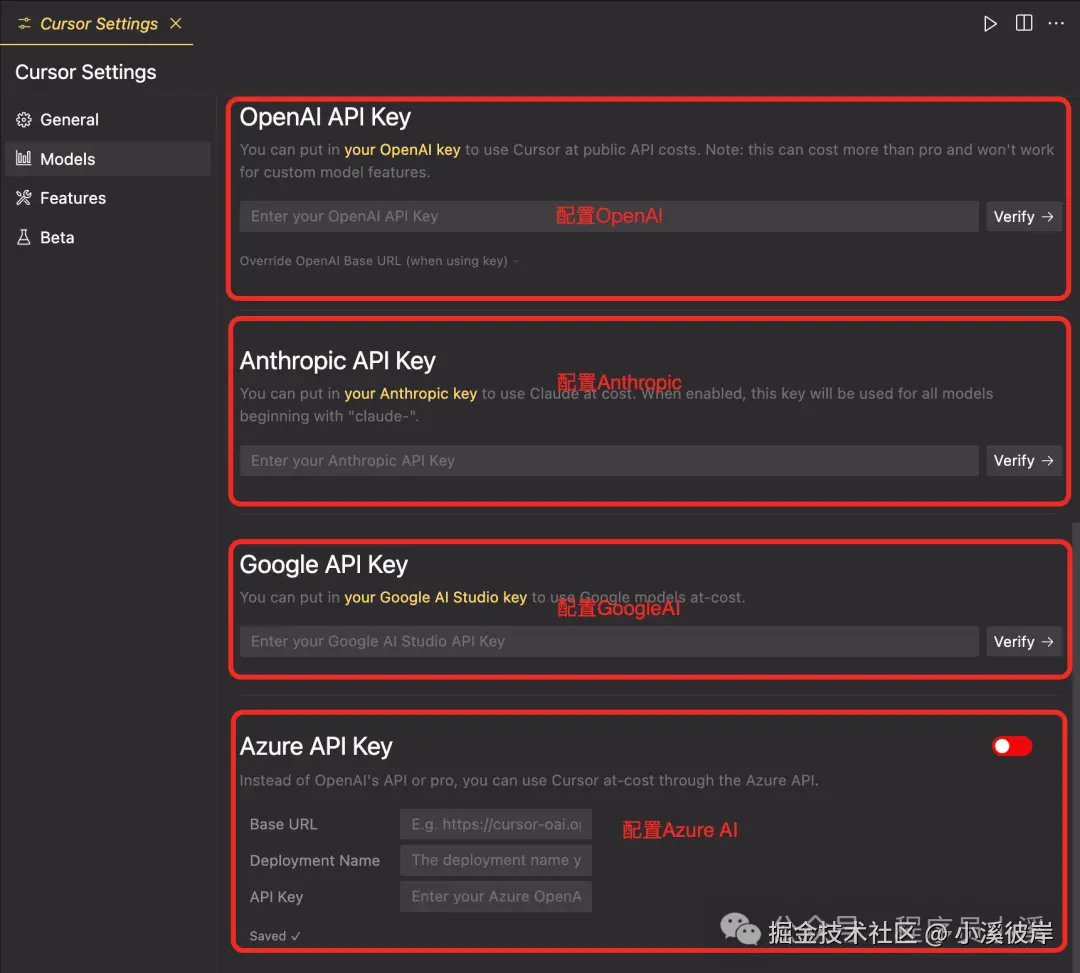Click the 'Azure API Key' heading
This screenshot has width=1080, height=973.
(x=316, y=747)
